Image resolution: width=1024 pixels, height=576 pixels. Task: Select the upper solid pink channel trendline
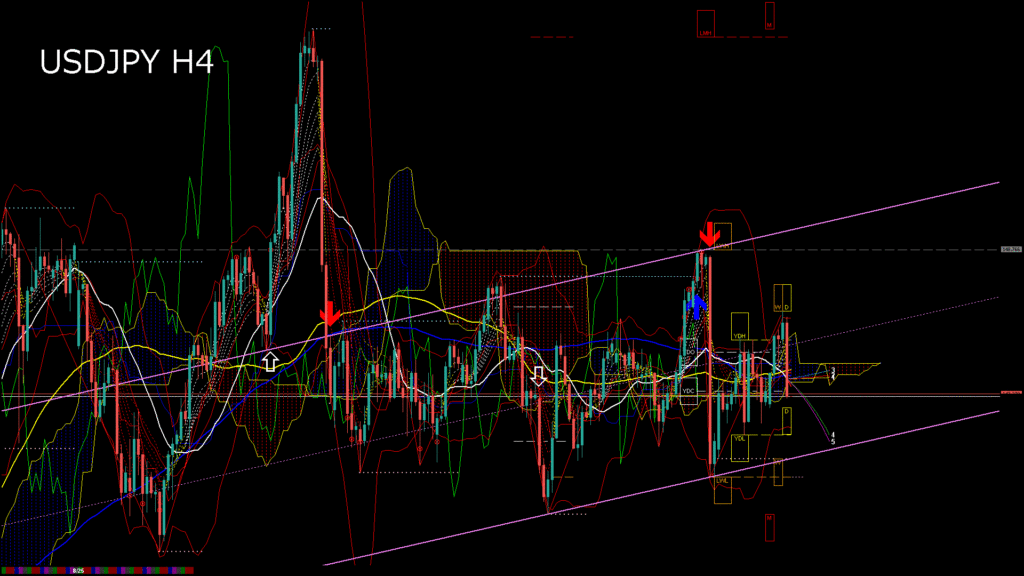850,214
